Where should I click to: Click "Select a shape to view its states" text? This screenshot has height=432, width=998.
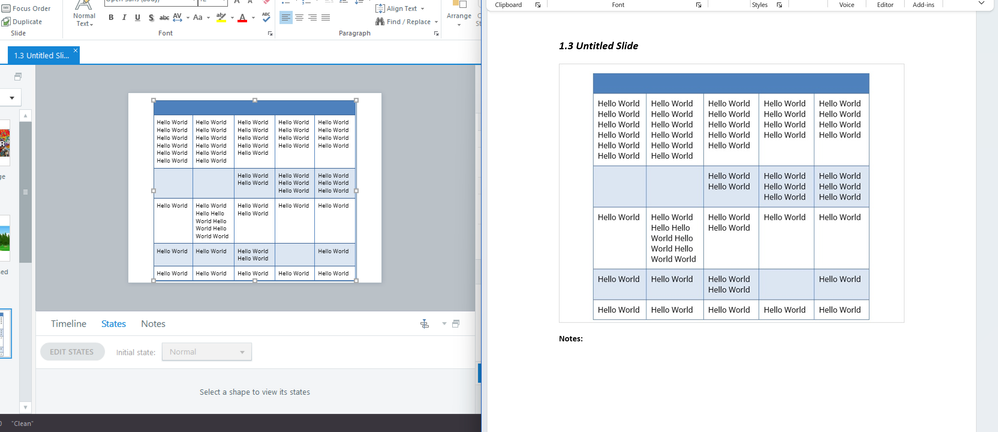(x=255, y=392)
